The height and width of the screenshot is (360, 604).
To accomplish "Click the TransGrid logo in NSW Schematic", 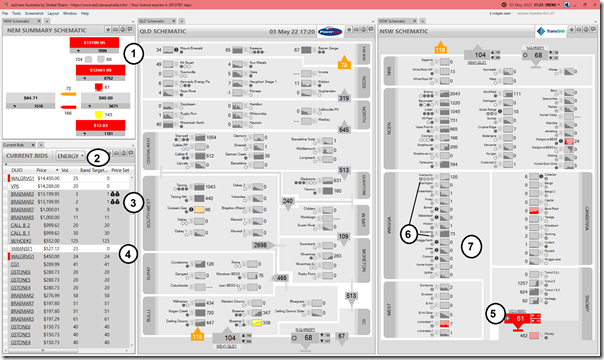I will coord(552,31).
